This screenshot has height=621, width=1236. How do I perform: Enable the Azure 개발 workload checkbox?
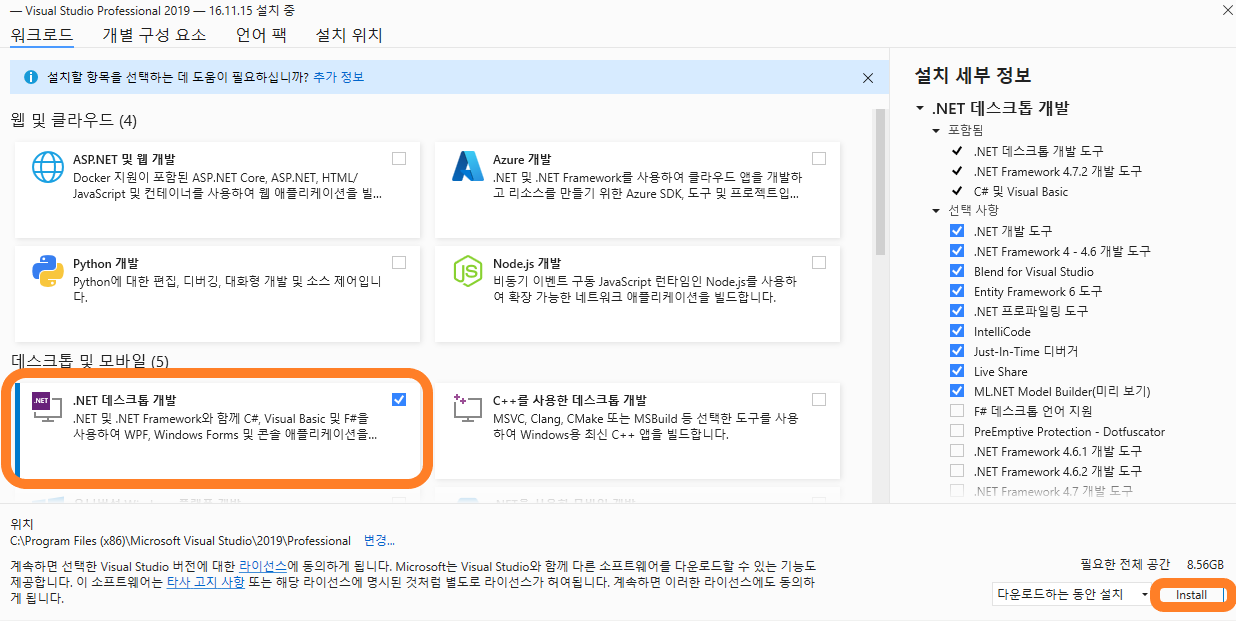click(820, 158)
